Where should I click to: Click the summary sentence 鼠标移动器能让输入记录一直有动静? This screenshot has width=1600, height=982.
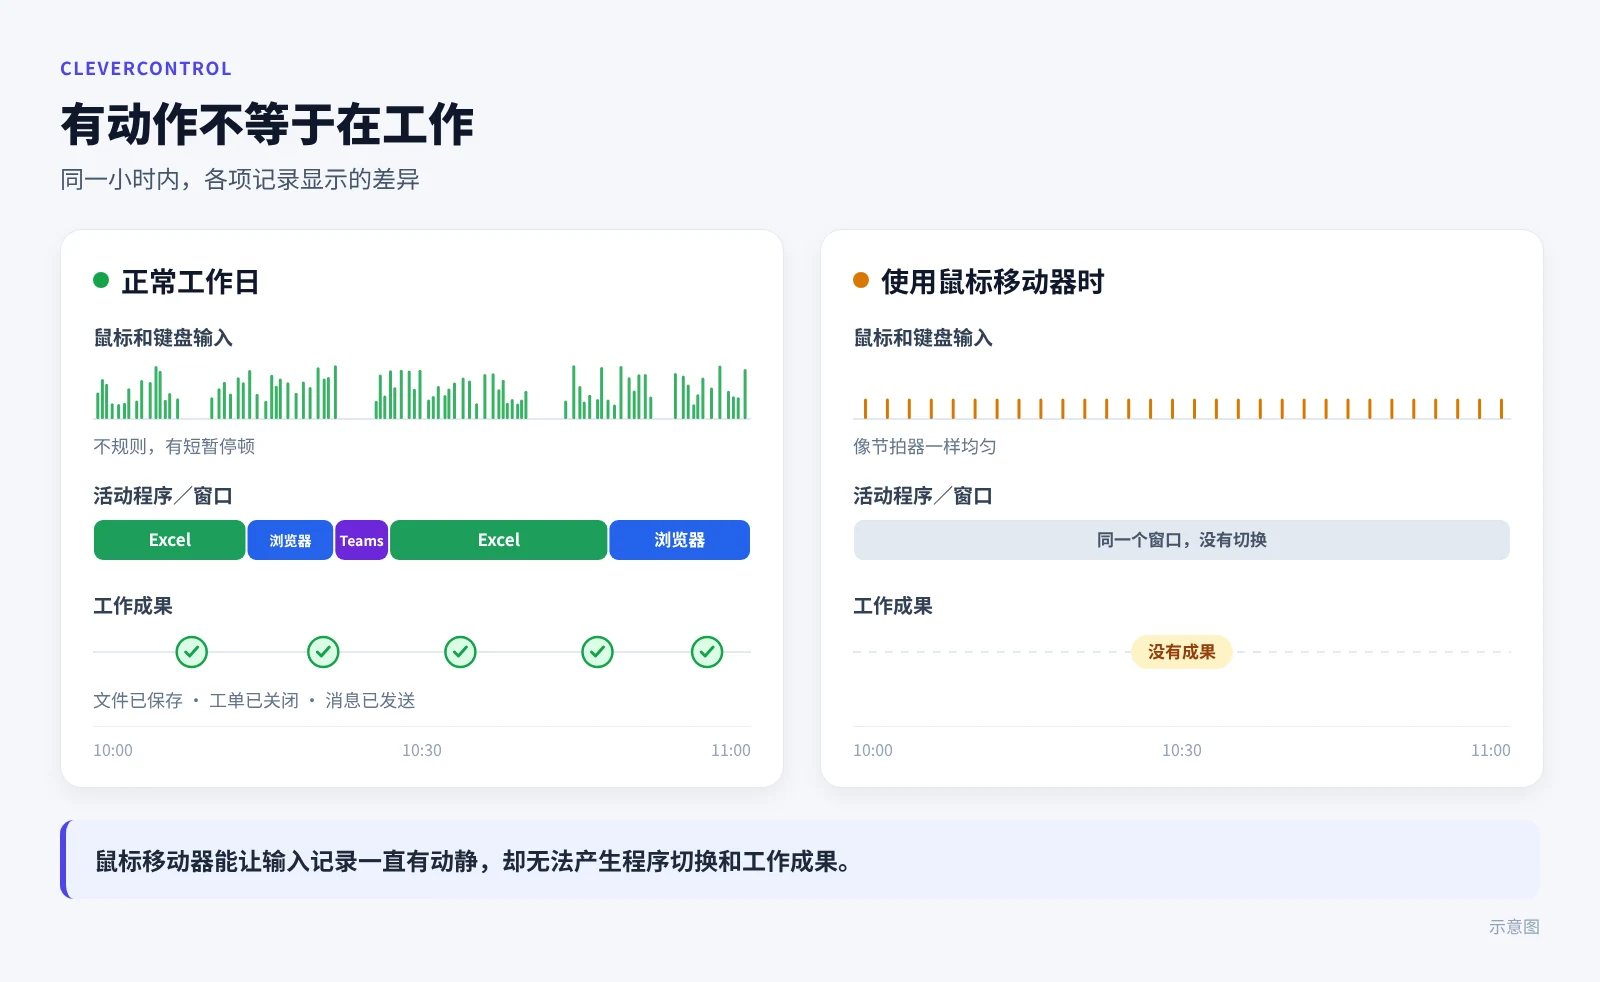click(285, 861)
